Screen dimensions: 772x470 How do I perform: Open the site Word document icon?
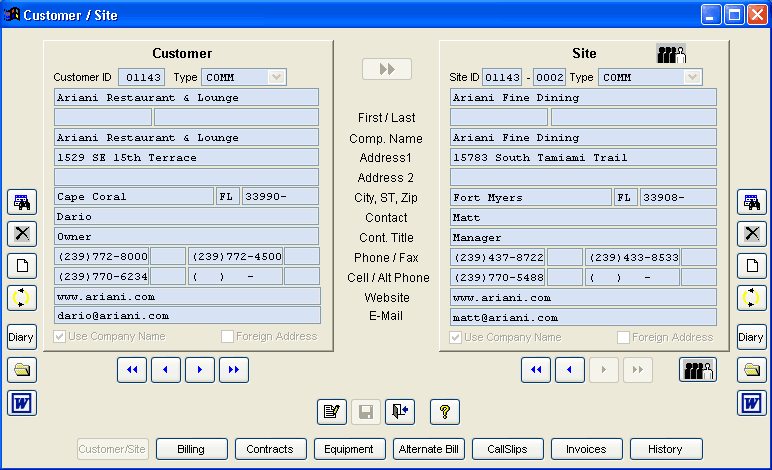tap(751, 403)
